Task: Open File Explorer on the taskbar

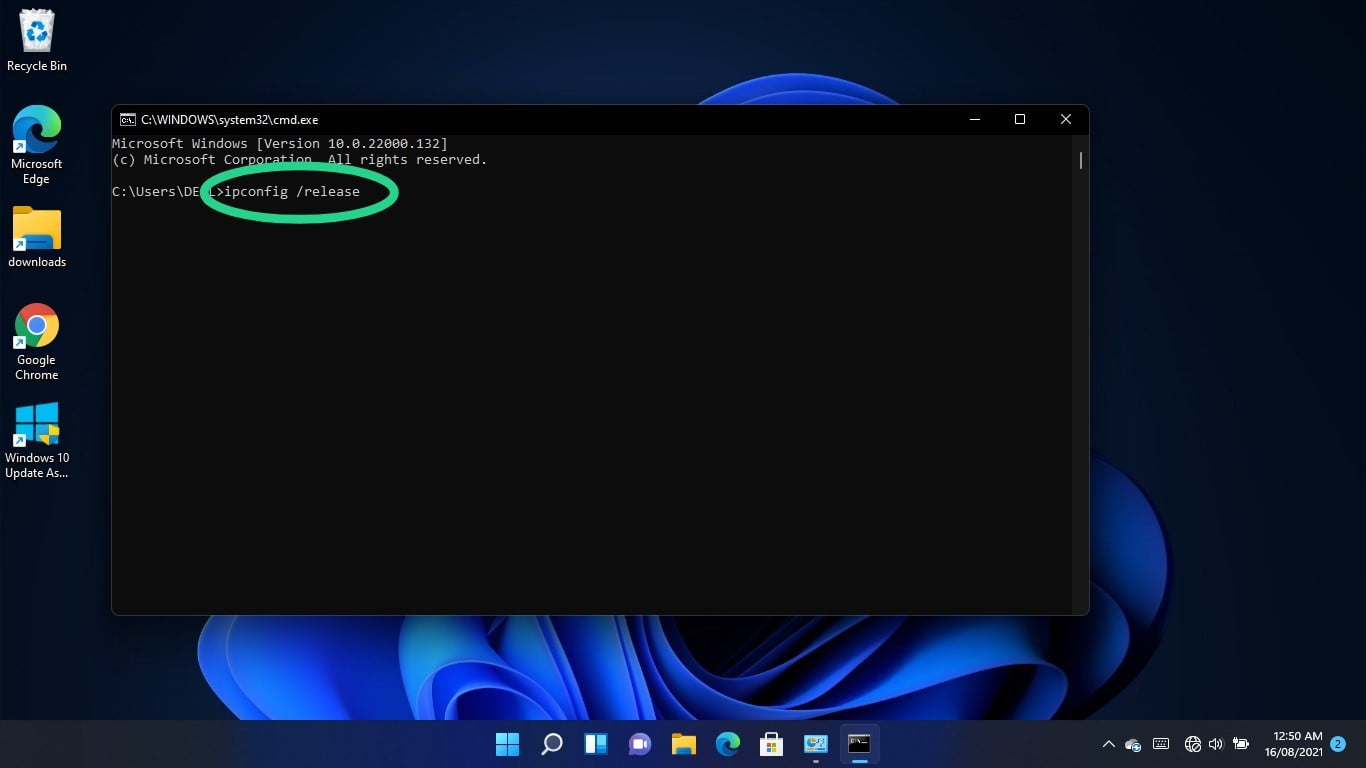Action: 683,744
